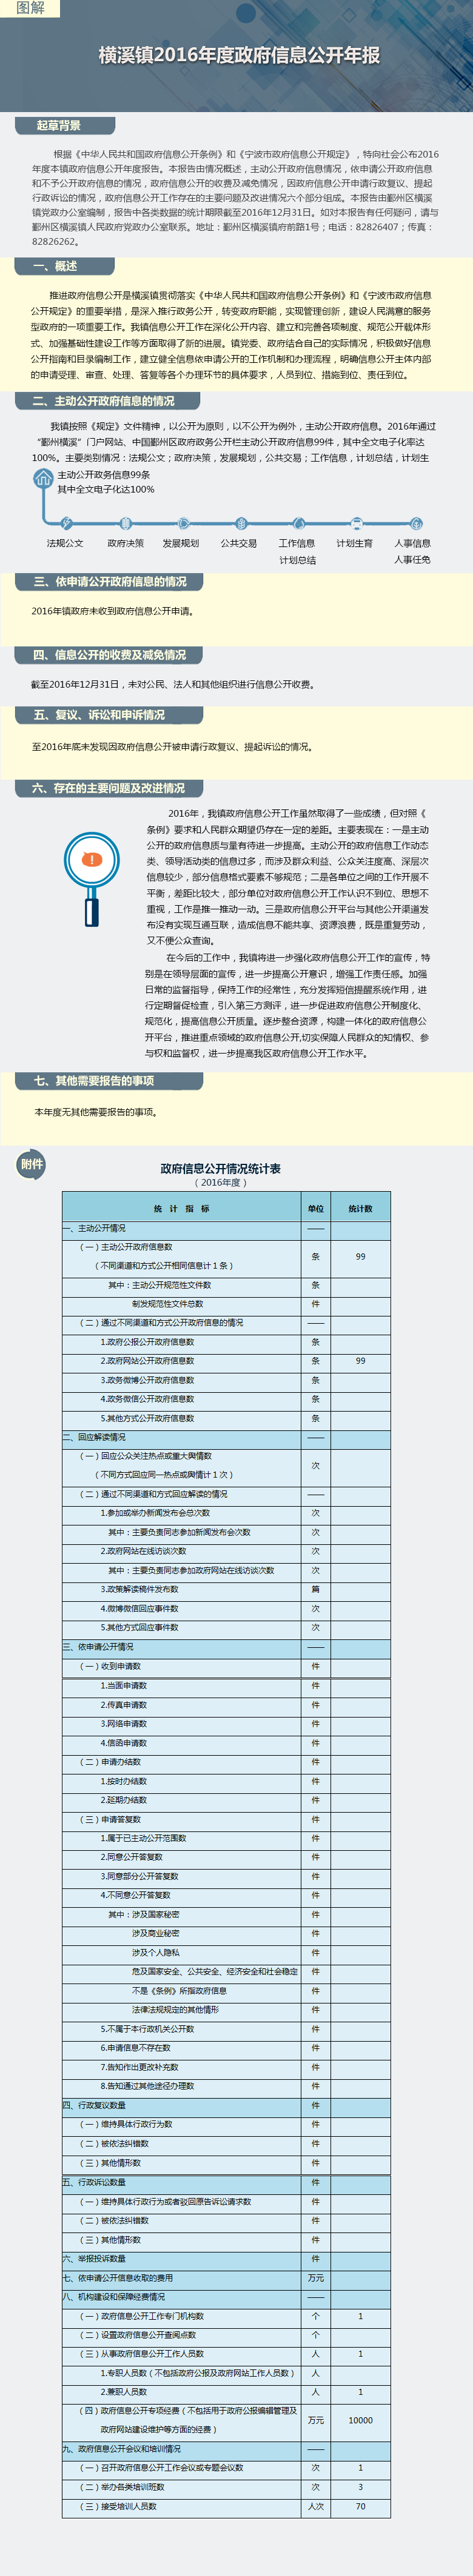
Task: Click the table title 政府信息公开情况统计表
Action: pos(220,1168)
